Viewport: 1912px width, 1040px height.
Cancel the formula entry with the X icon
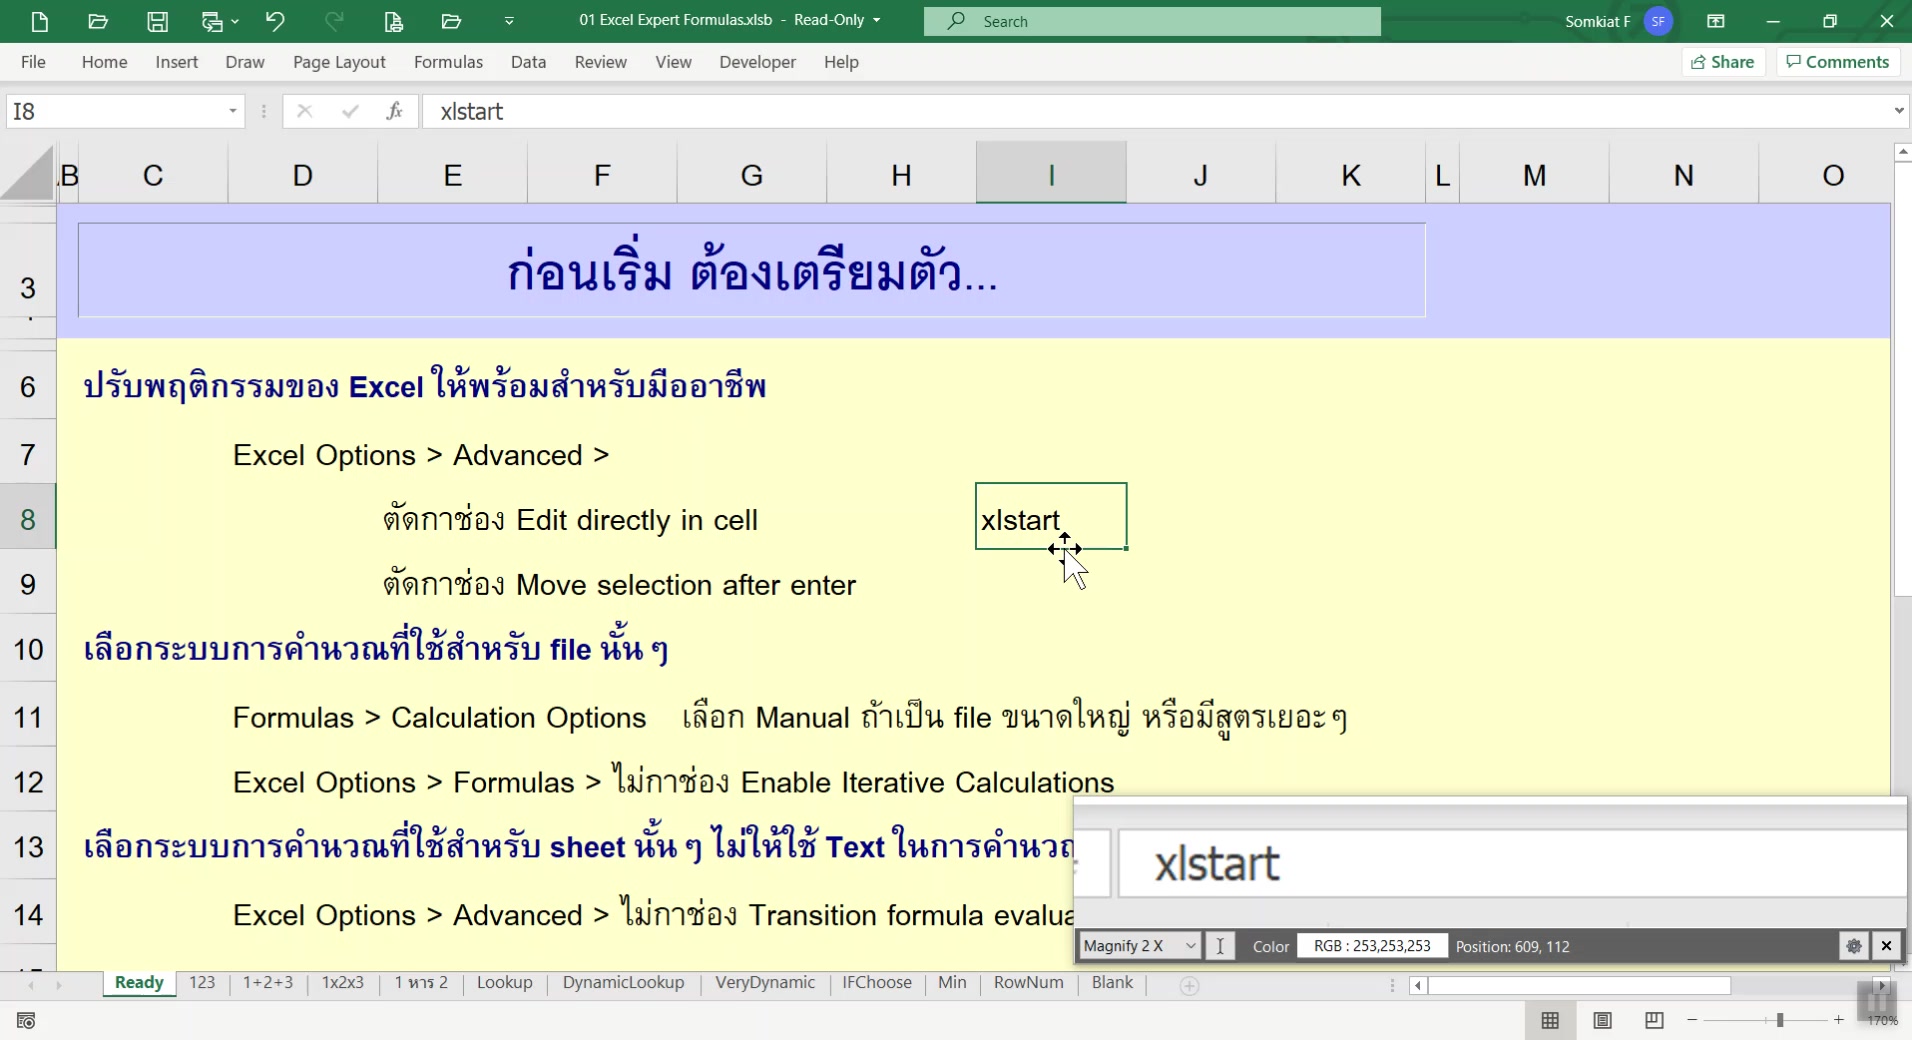(x=305, y=111)
